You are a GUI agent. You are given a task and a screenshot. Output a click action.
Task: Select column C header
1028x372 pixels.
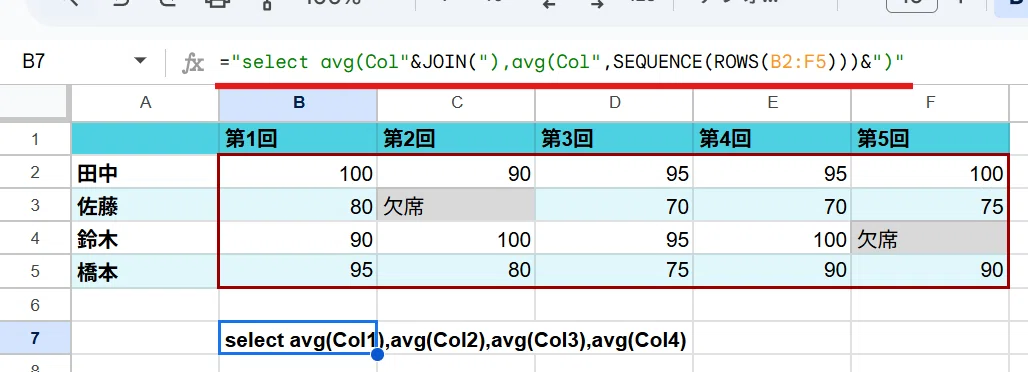point(456,102)
